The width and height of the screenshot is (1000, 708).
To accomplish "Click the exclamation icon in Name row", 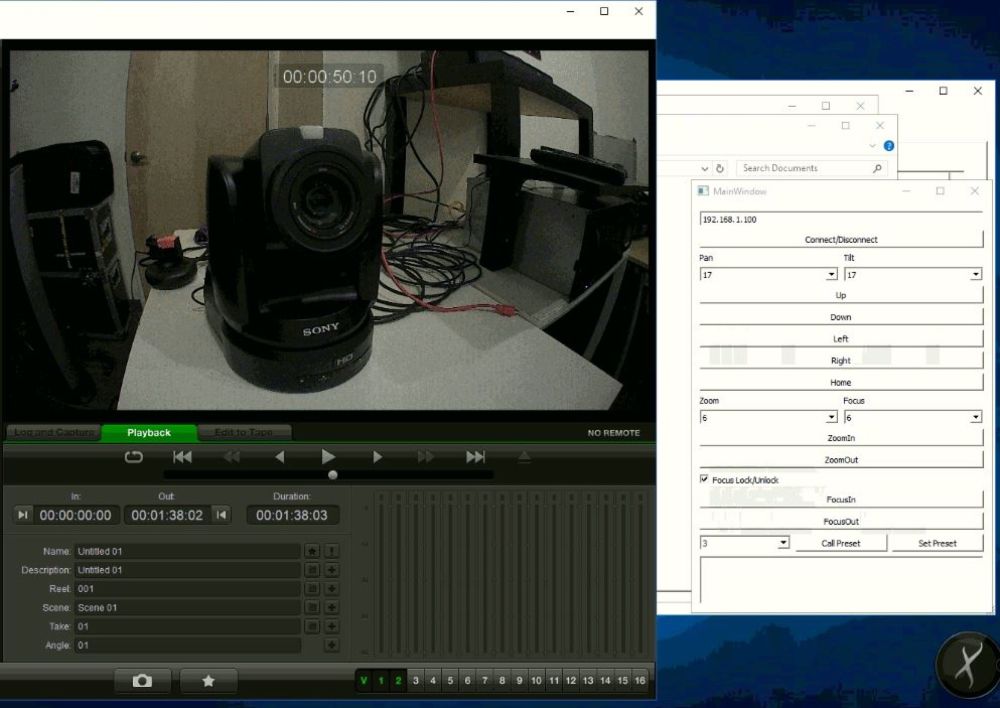I will 332,551.
